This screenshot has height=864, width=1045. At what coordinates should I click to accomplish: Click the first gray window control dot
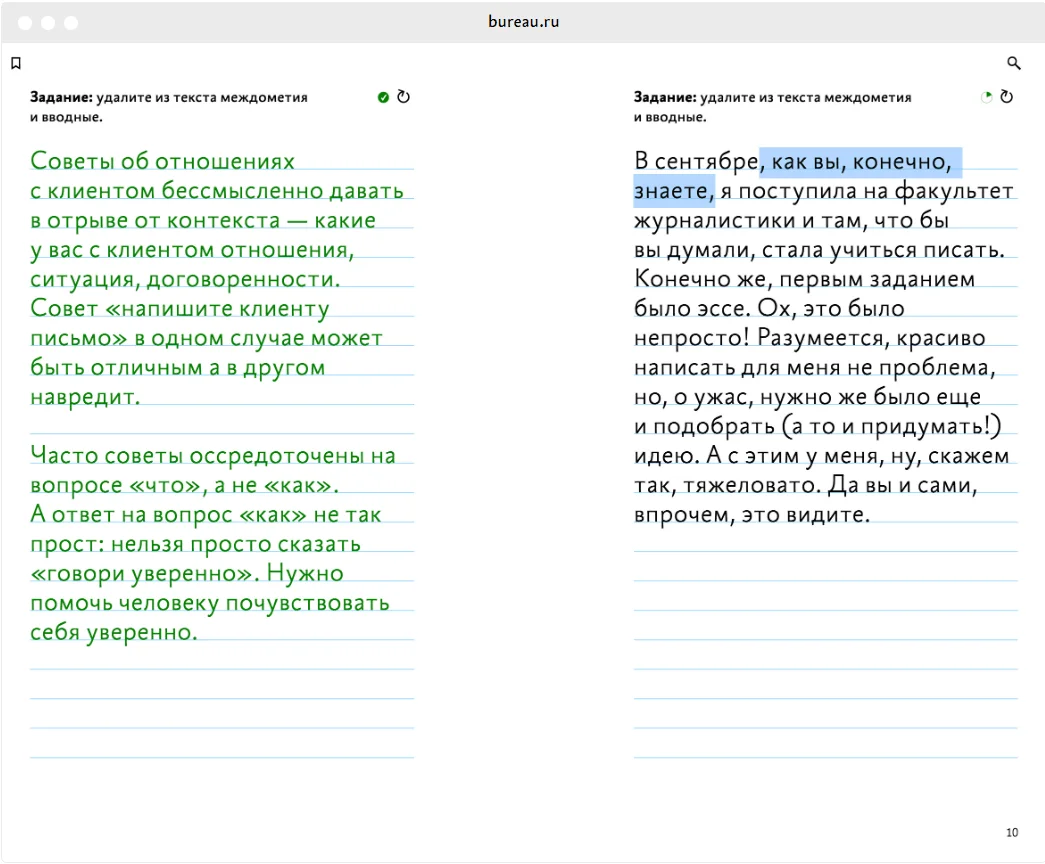(25, 23)
